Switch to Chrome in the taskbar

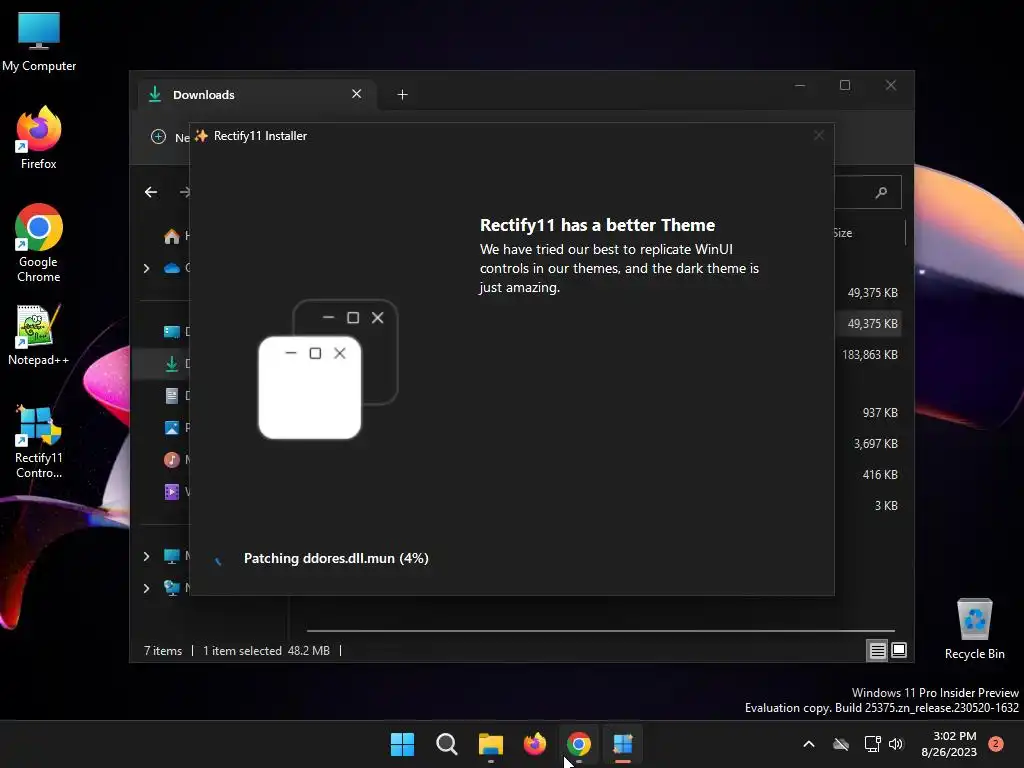coord(579,744)
